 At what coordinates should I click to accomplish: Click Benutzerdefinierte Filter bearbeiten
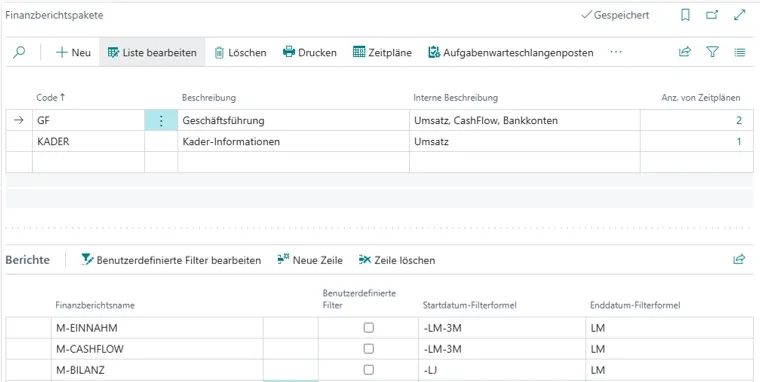point(171,260)
